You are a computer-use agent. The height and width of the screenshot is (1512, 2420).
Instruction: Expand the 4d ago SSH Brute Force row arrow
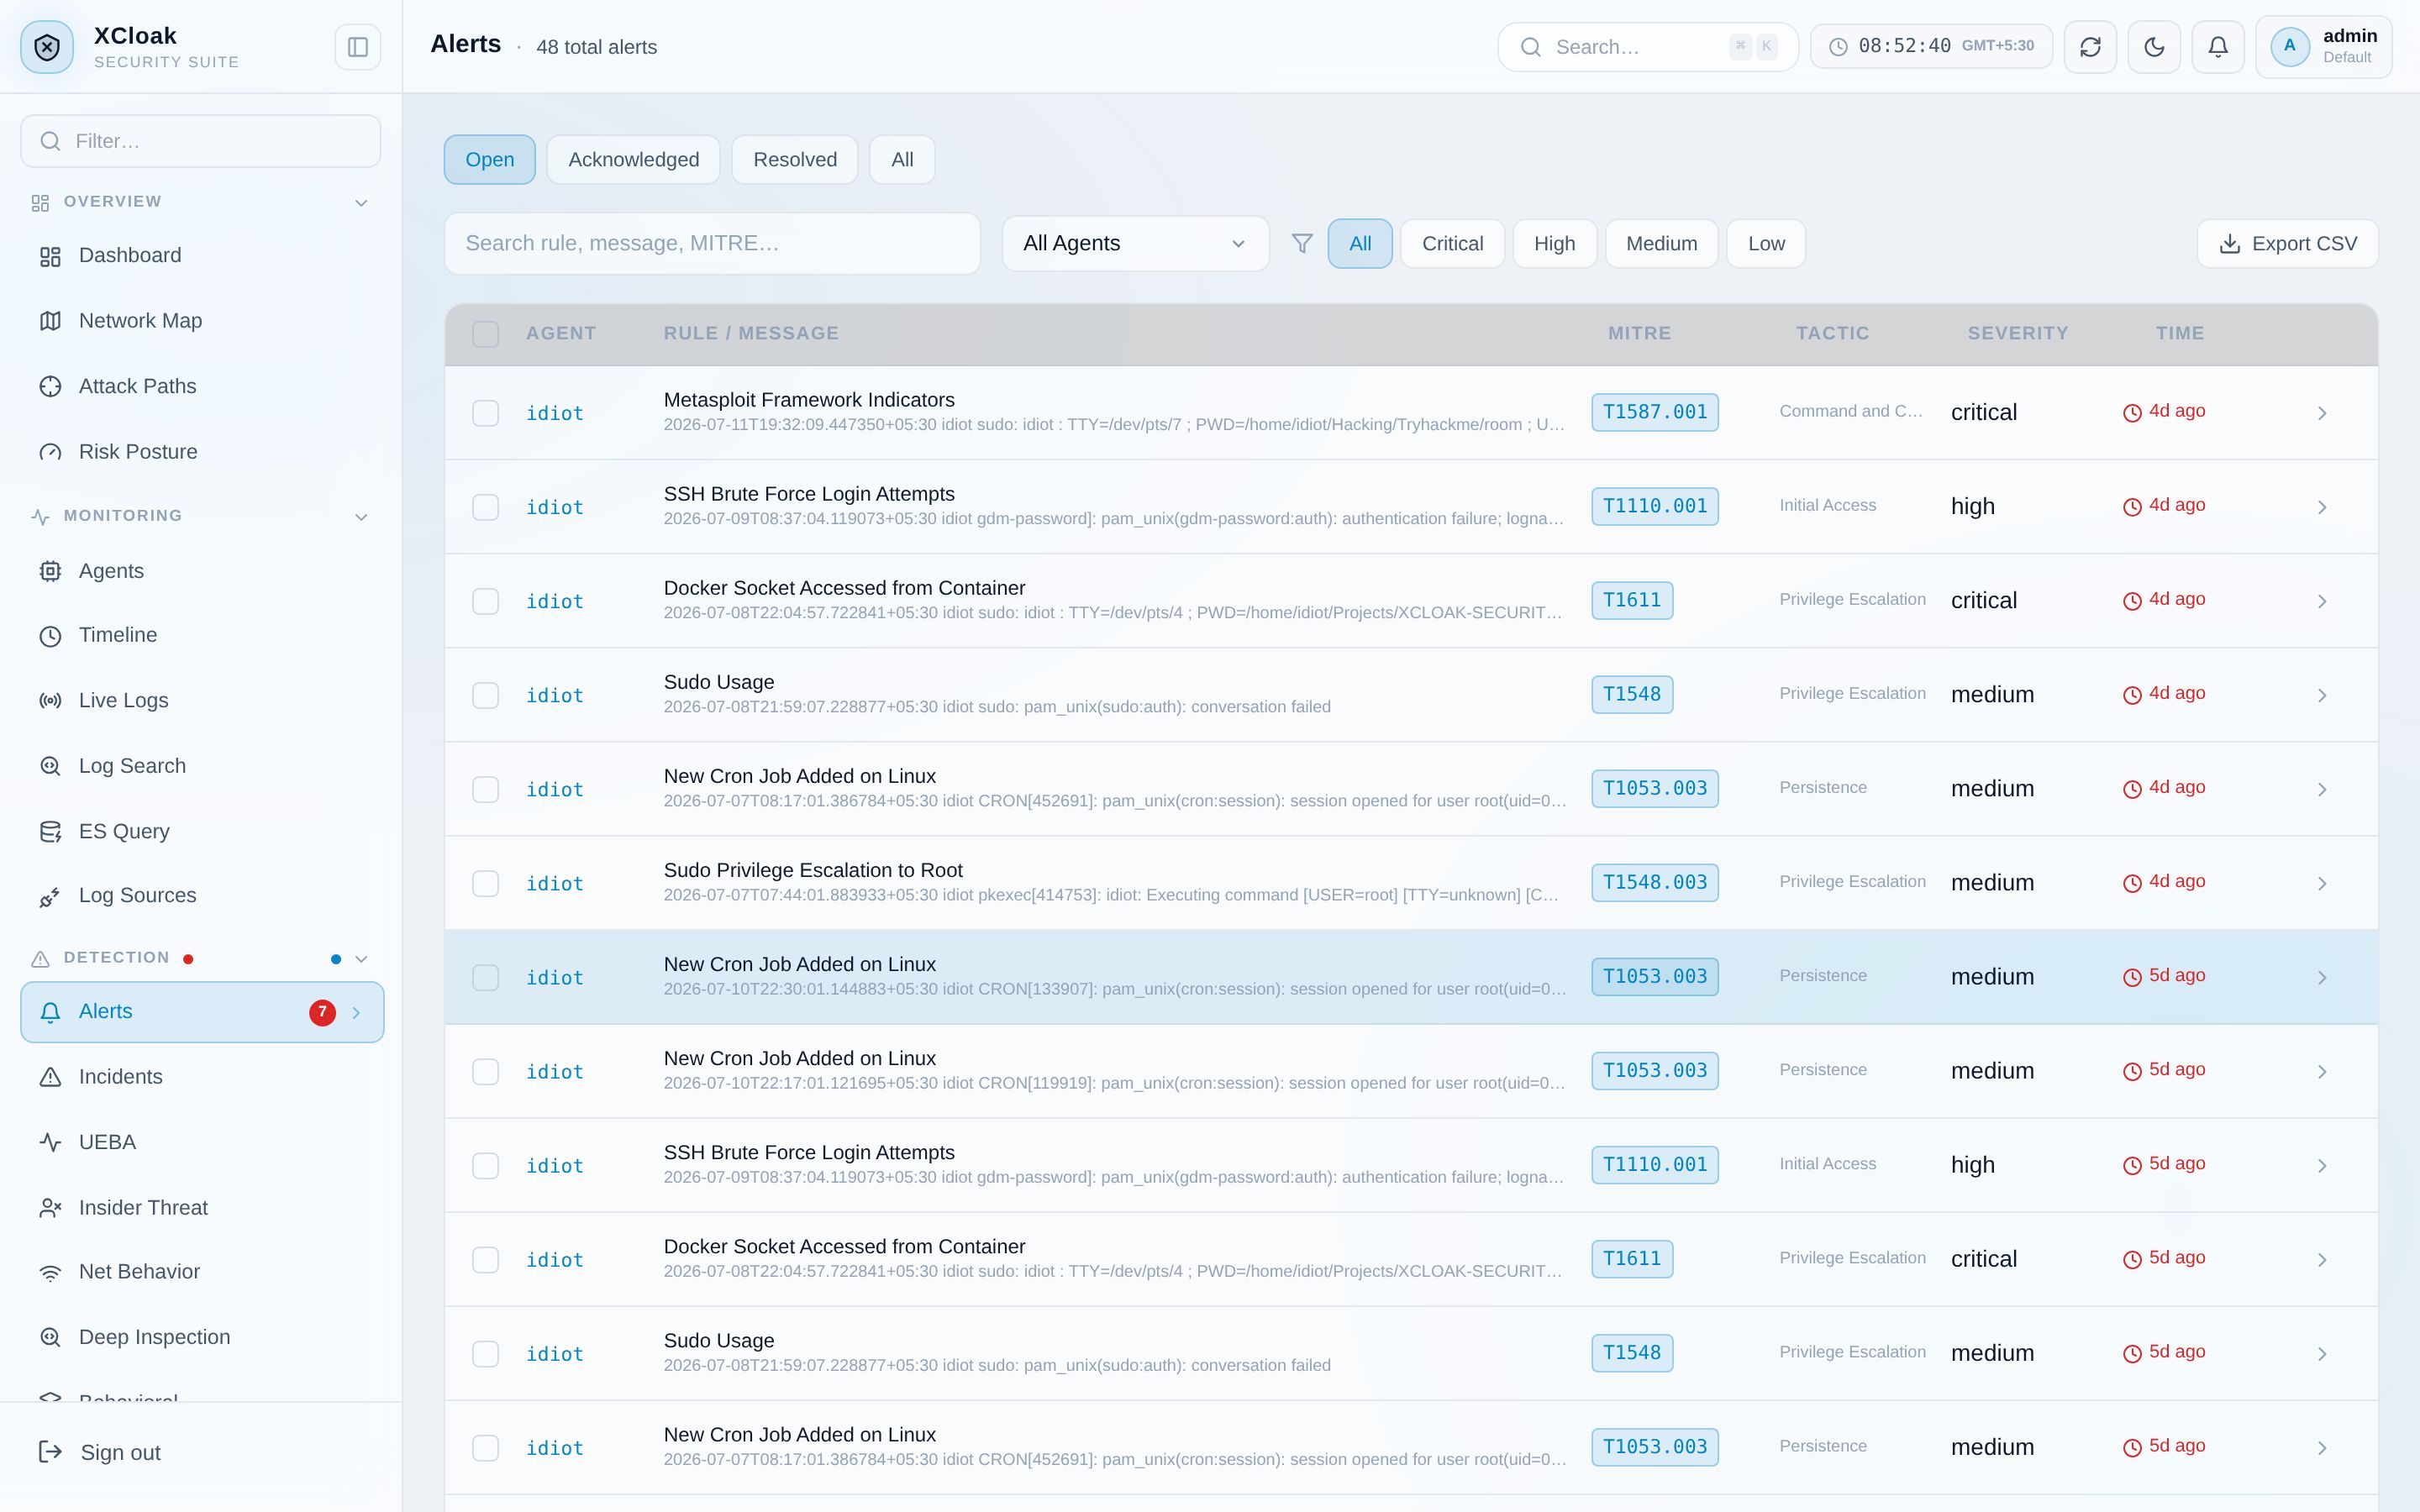pos(2322,507)
